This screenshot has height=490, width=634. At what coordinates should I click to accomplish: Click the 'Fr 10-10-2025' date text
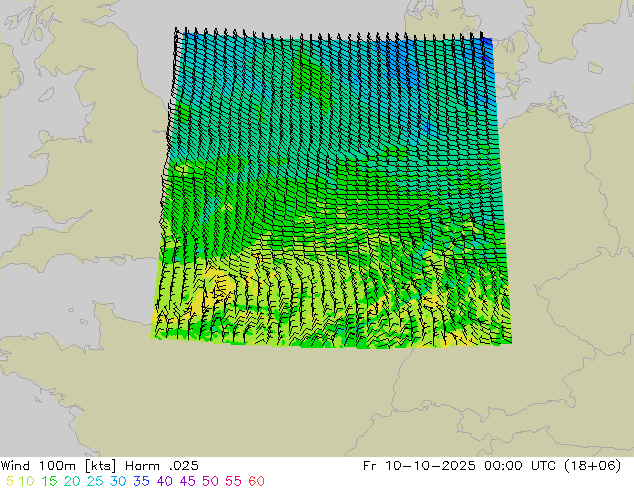419,466
